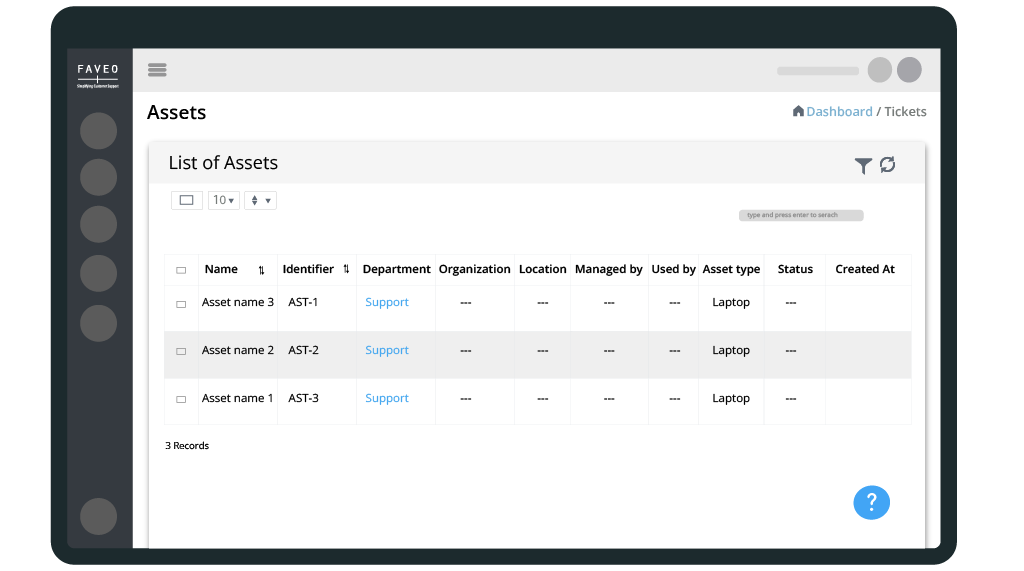The width and height of the screenshot is (1024, 571).
Task: Open the 10 records-per-page dropdown
Action: (224, 200)
